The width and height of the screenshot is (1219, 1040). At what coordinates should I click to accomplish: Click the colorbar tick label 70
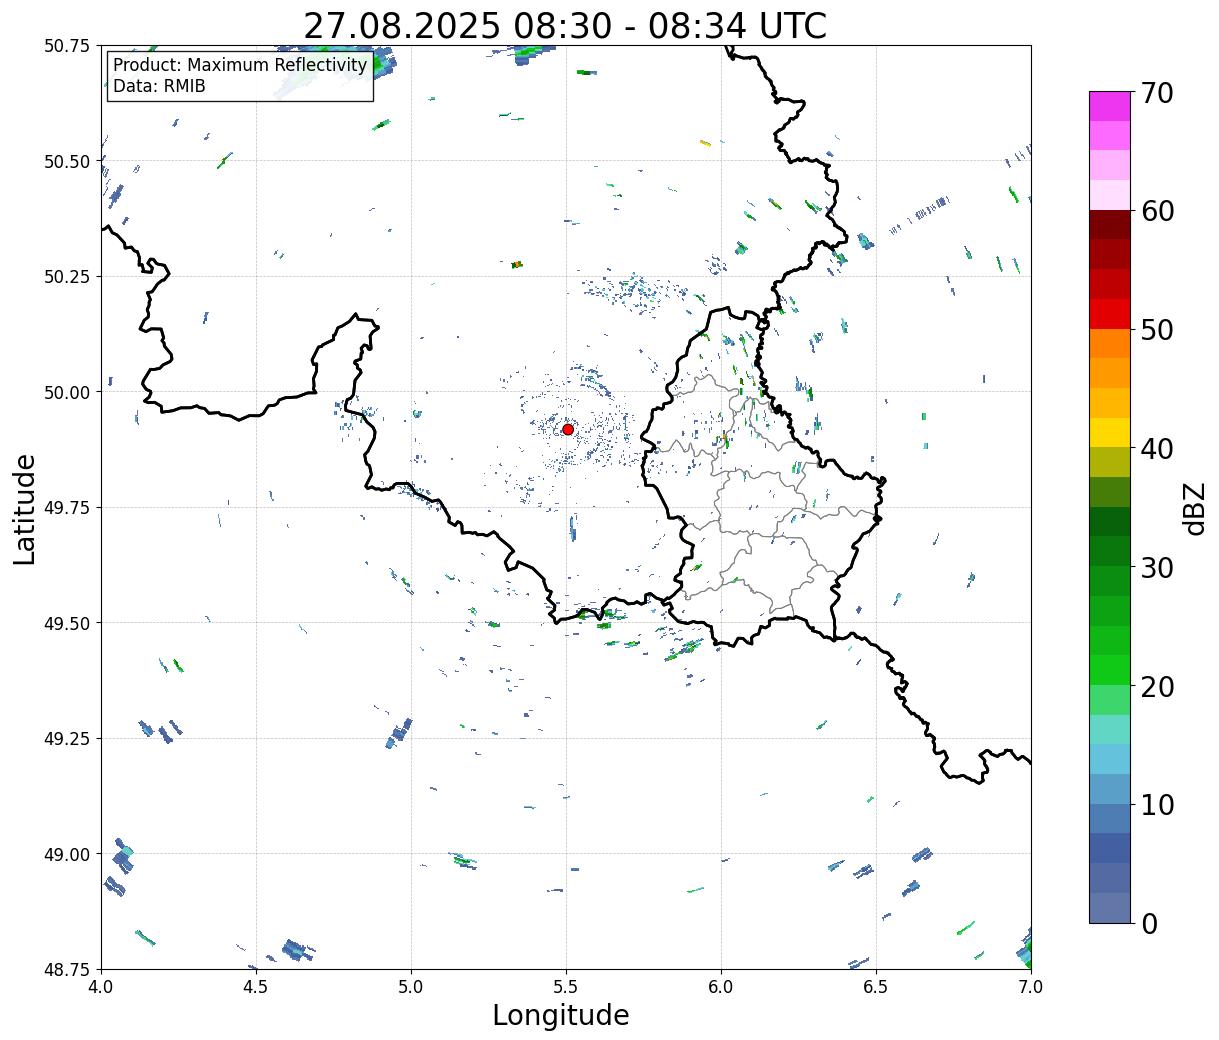(x=1157, y=93)
